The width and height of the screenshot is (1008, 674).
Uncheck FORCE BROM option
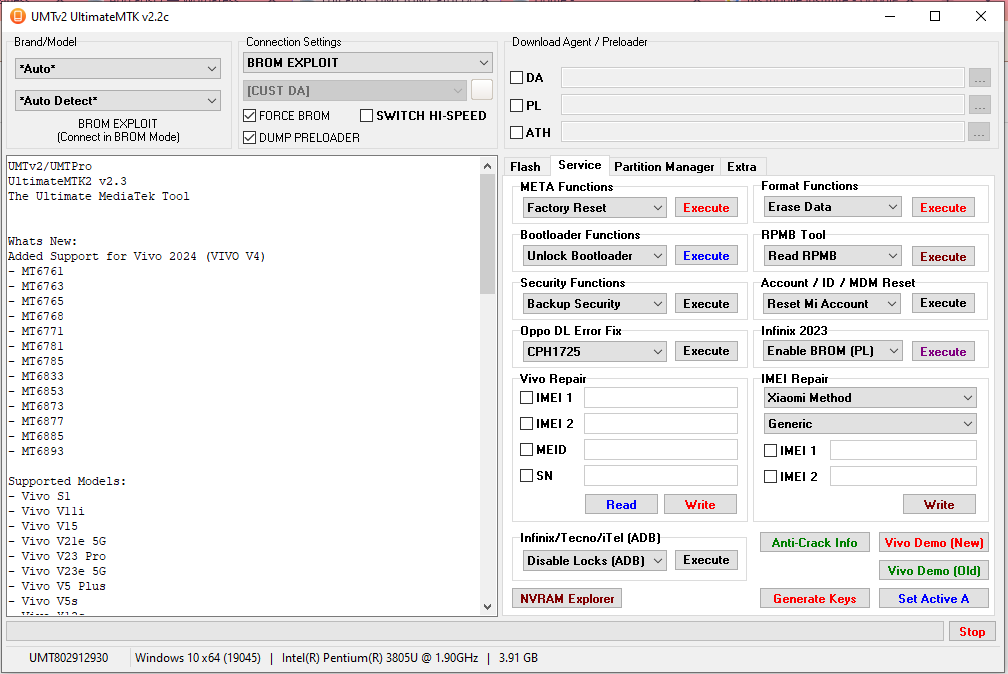tap(249, 116)
